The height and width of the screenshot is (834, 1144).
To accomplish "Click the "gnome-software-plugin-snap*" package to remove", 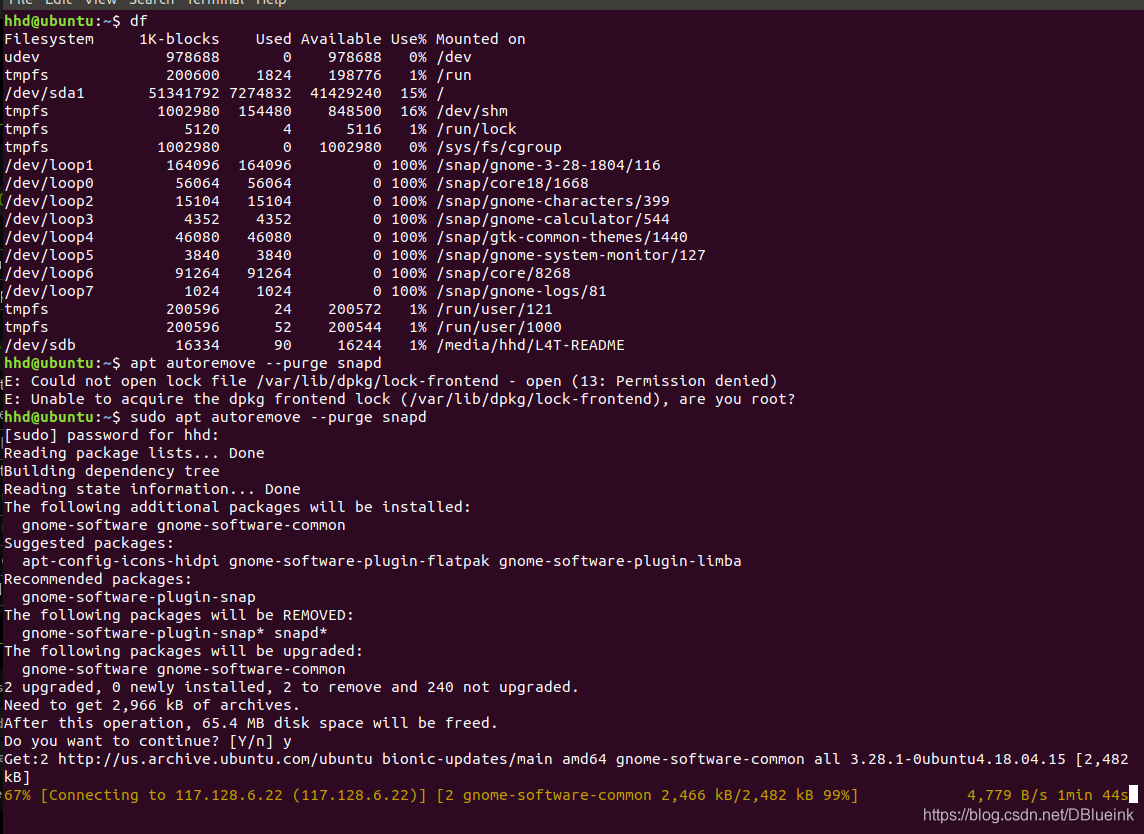I will click(x=143, y=633).
